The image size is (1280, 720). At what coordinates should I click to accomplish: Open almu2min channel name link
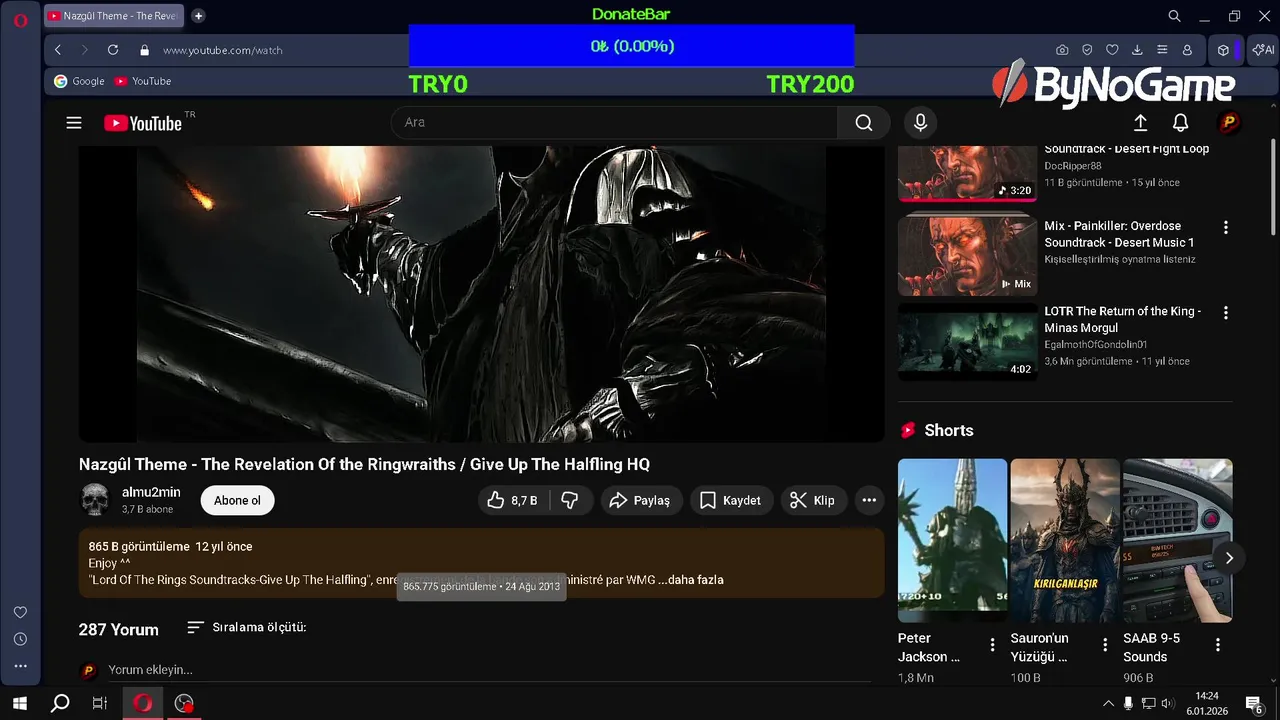click(151, 492)
